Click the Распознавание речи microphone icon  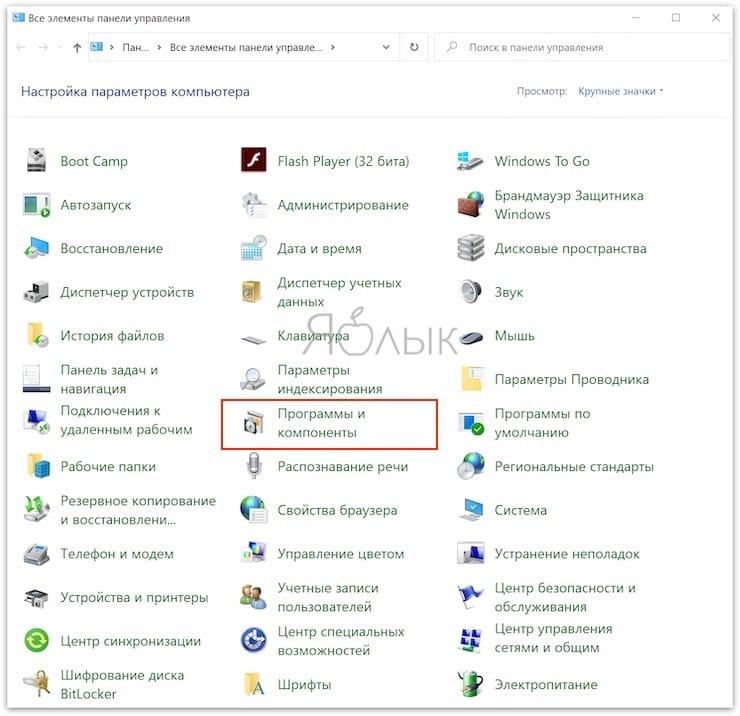[254, 466]
